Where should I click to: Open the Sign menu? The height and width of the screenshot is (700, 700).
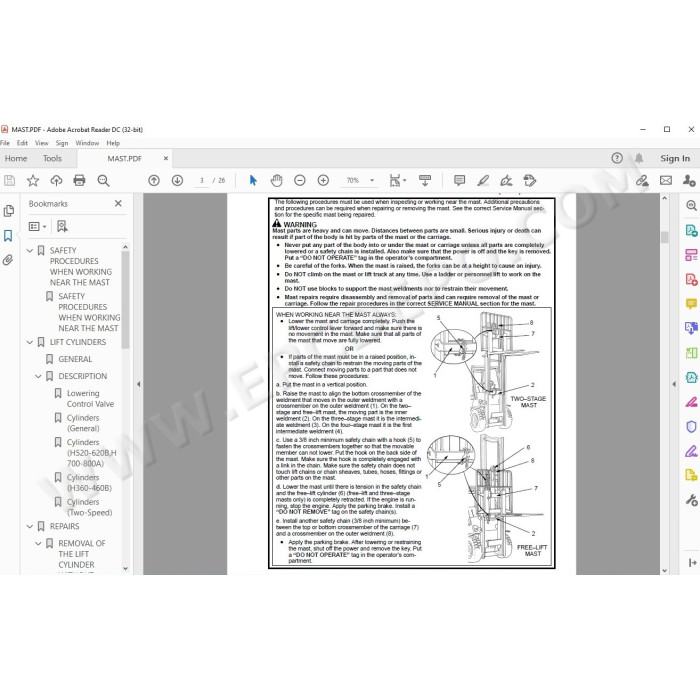click(62, 143)
